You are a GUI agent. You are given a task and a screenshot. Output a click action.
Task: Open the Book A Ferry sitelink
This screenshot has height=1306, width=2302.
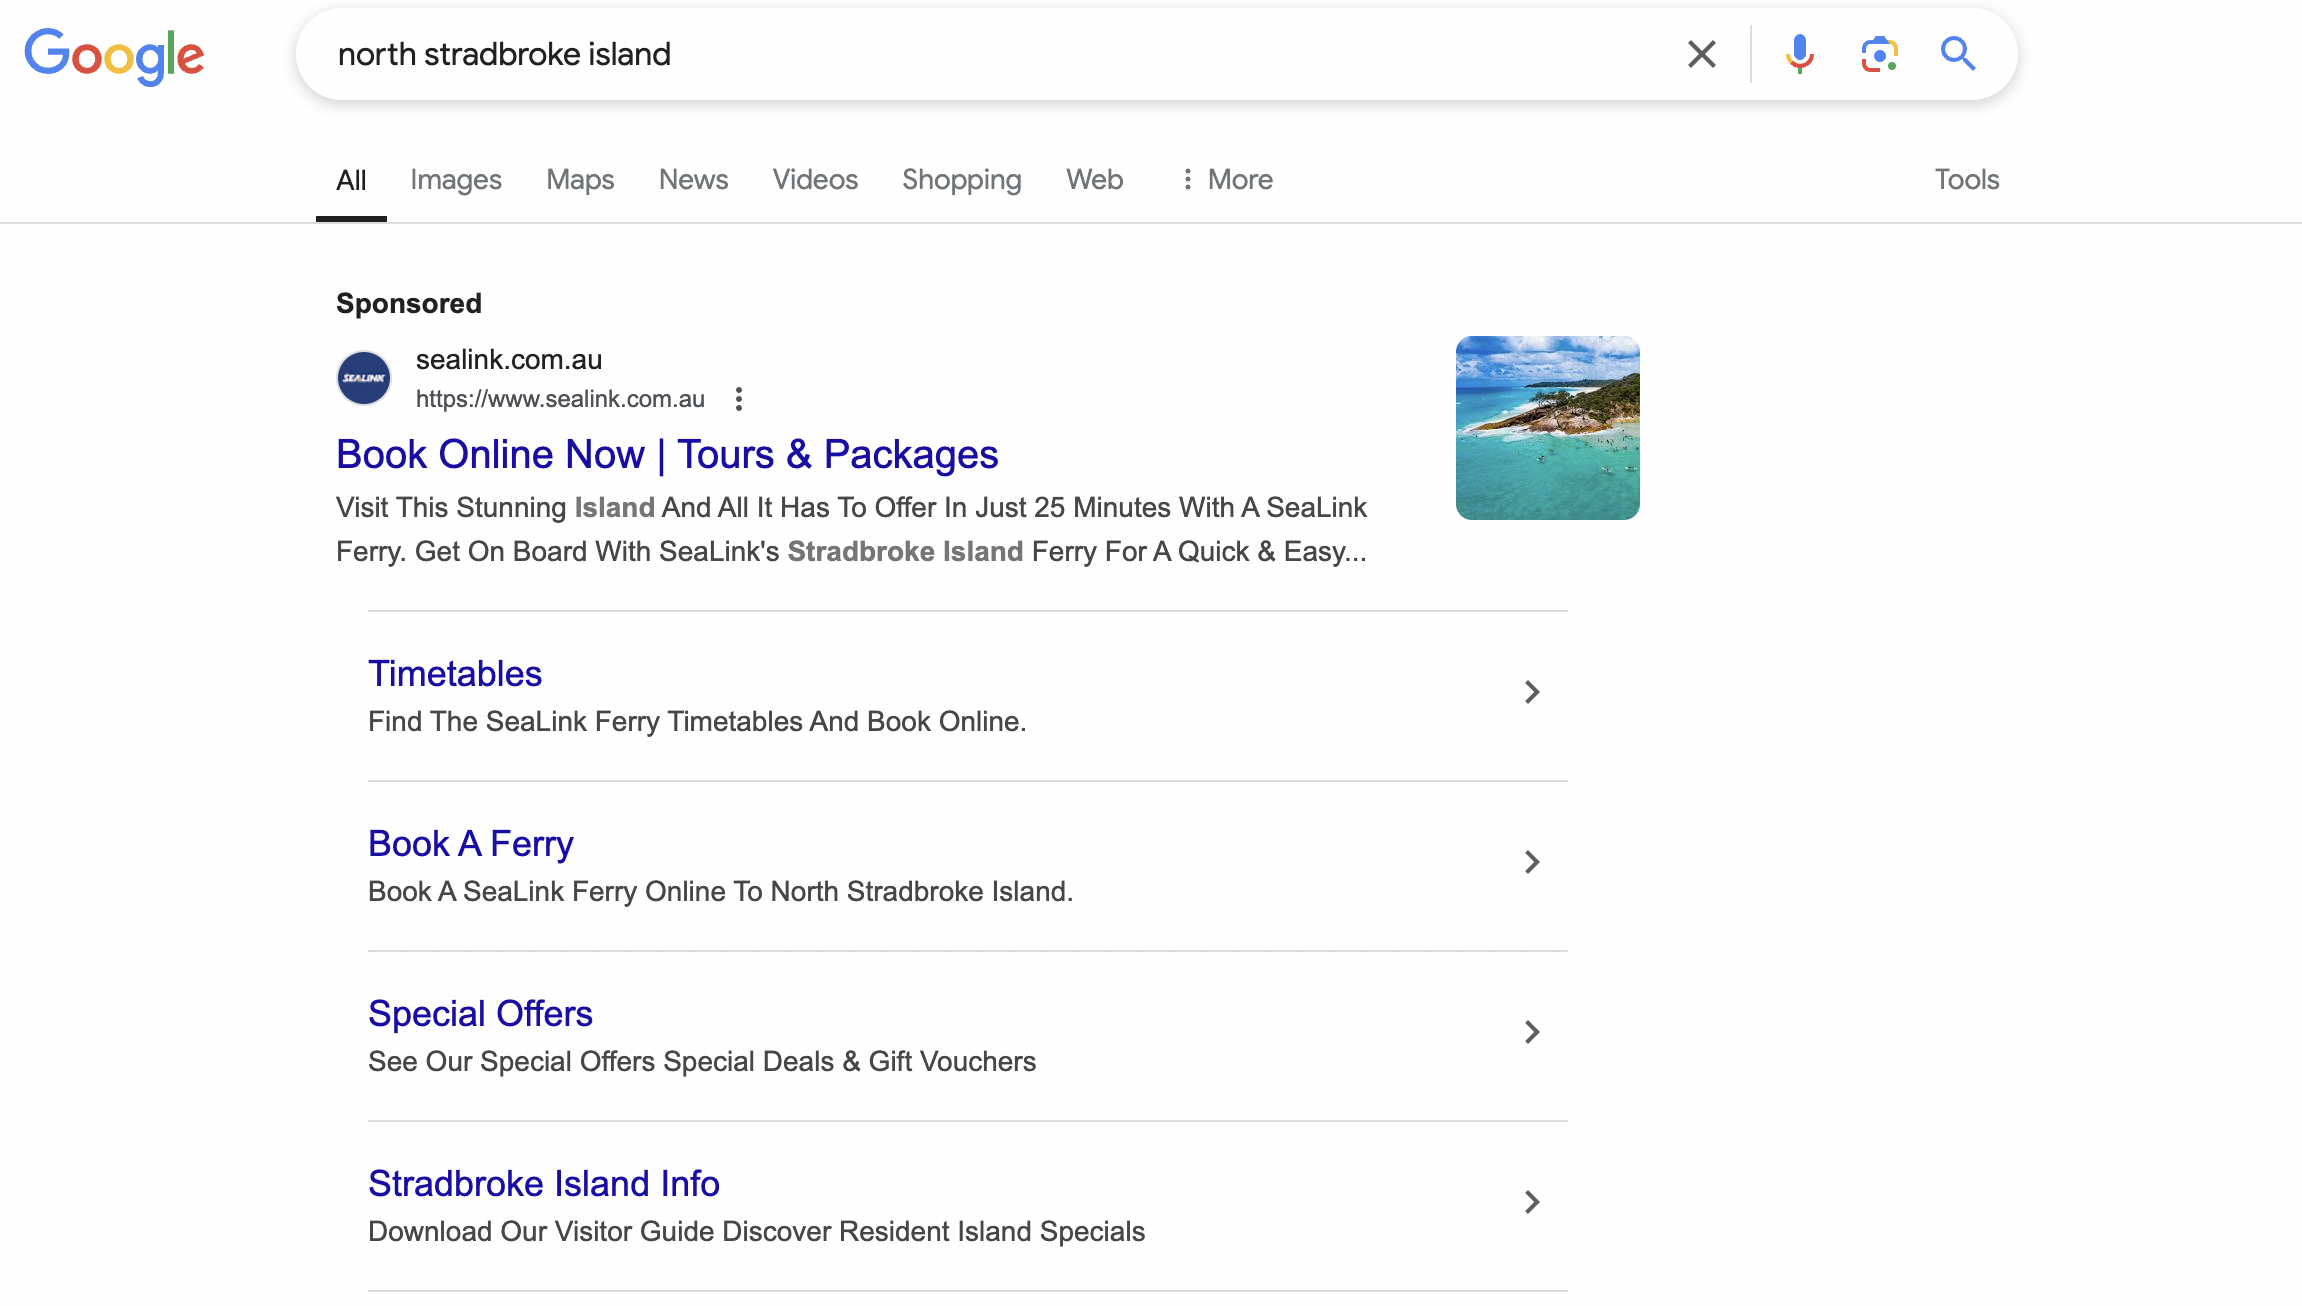(471, 844)
